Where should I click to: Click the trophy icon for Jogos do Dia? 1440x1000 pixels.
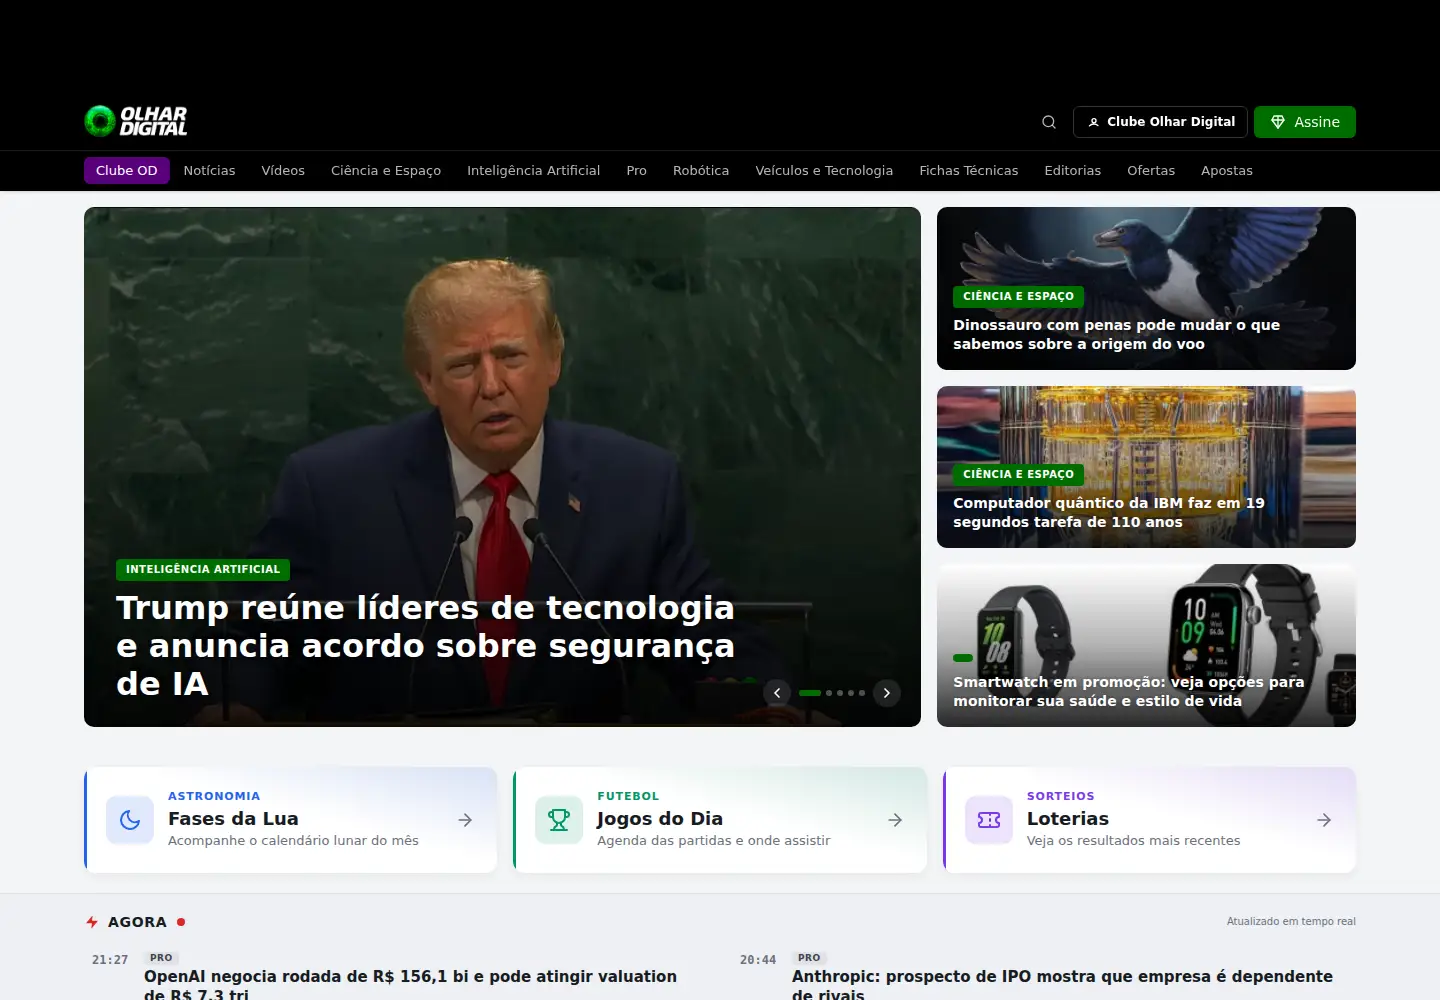[x=559, y=820]
